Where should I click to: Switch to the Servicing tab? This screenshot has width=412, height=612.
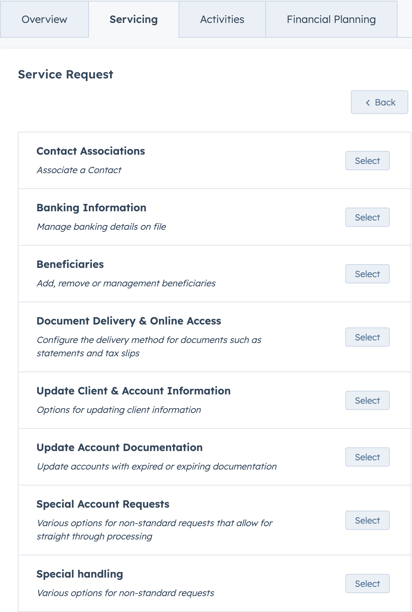tap(133, 19)
